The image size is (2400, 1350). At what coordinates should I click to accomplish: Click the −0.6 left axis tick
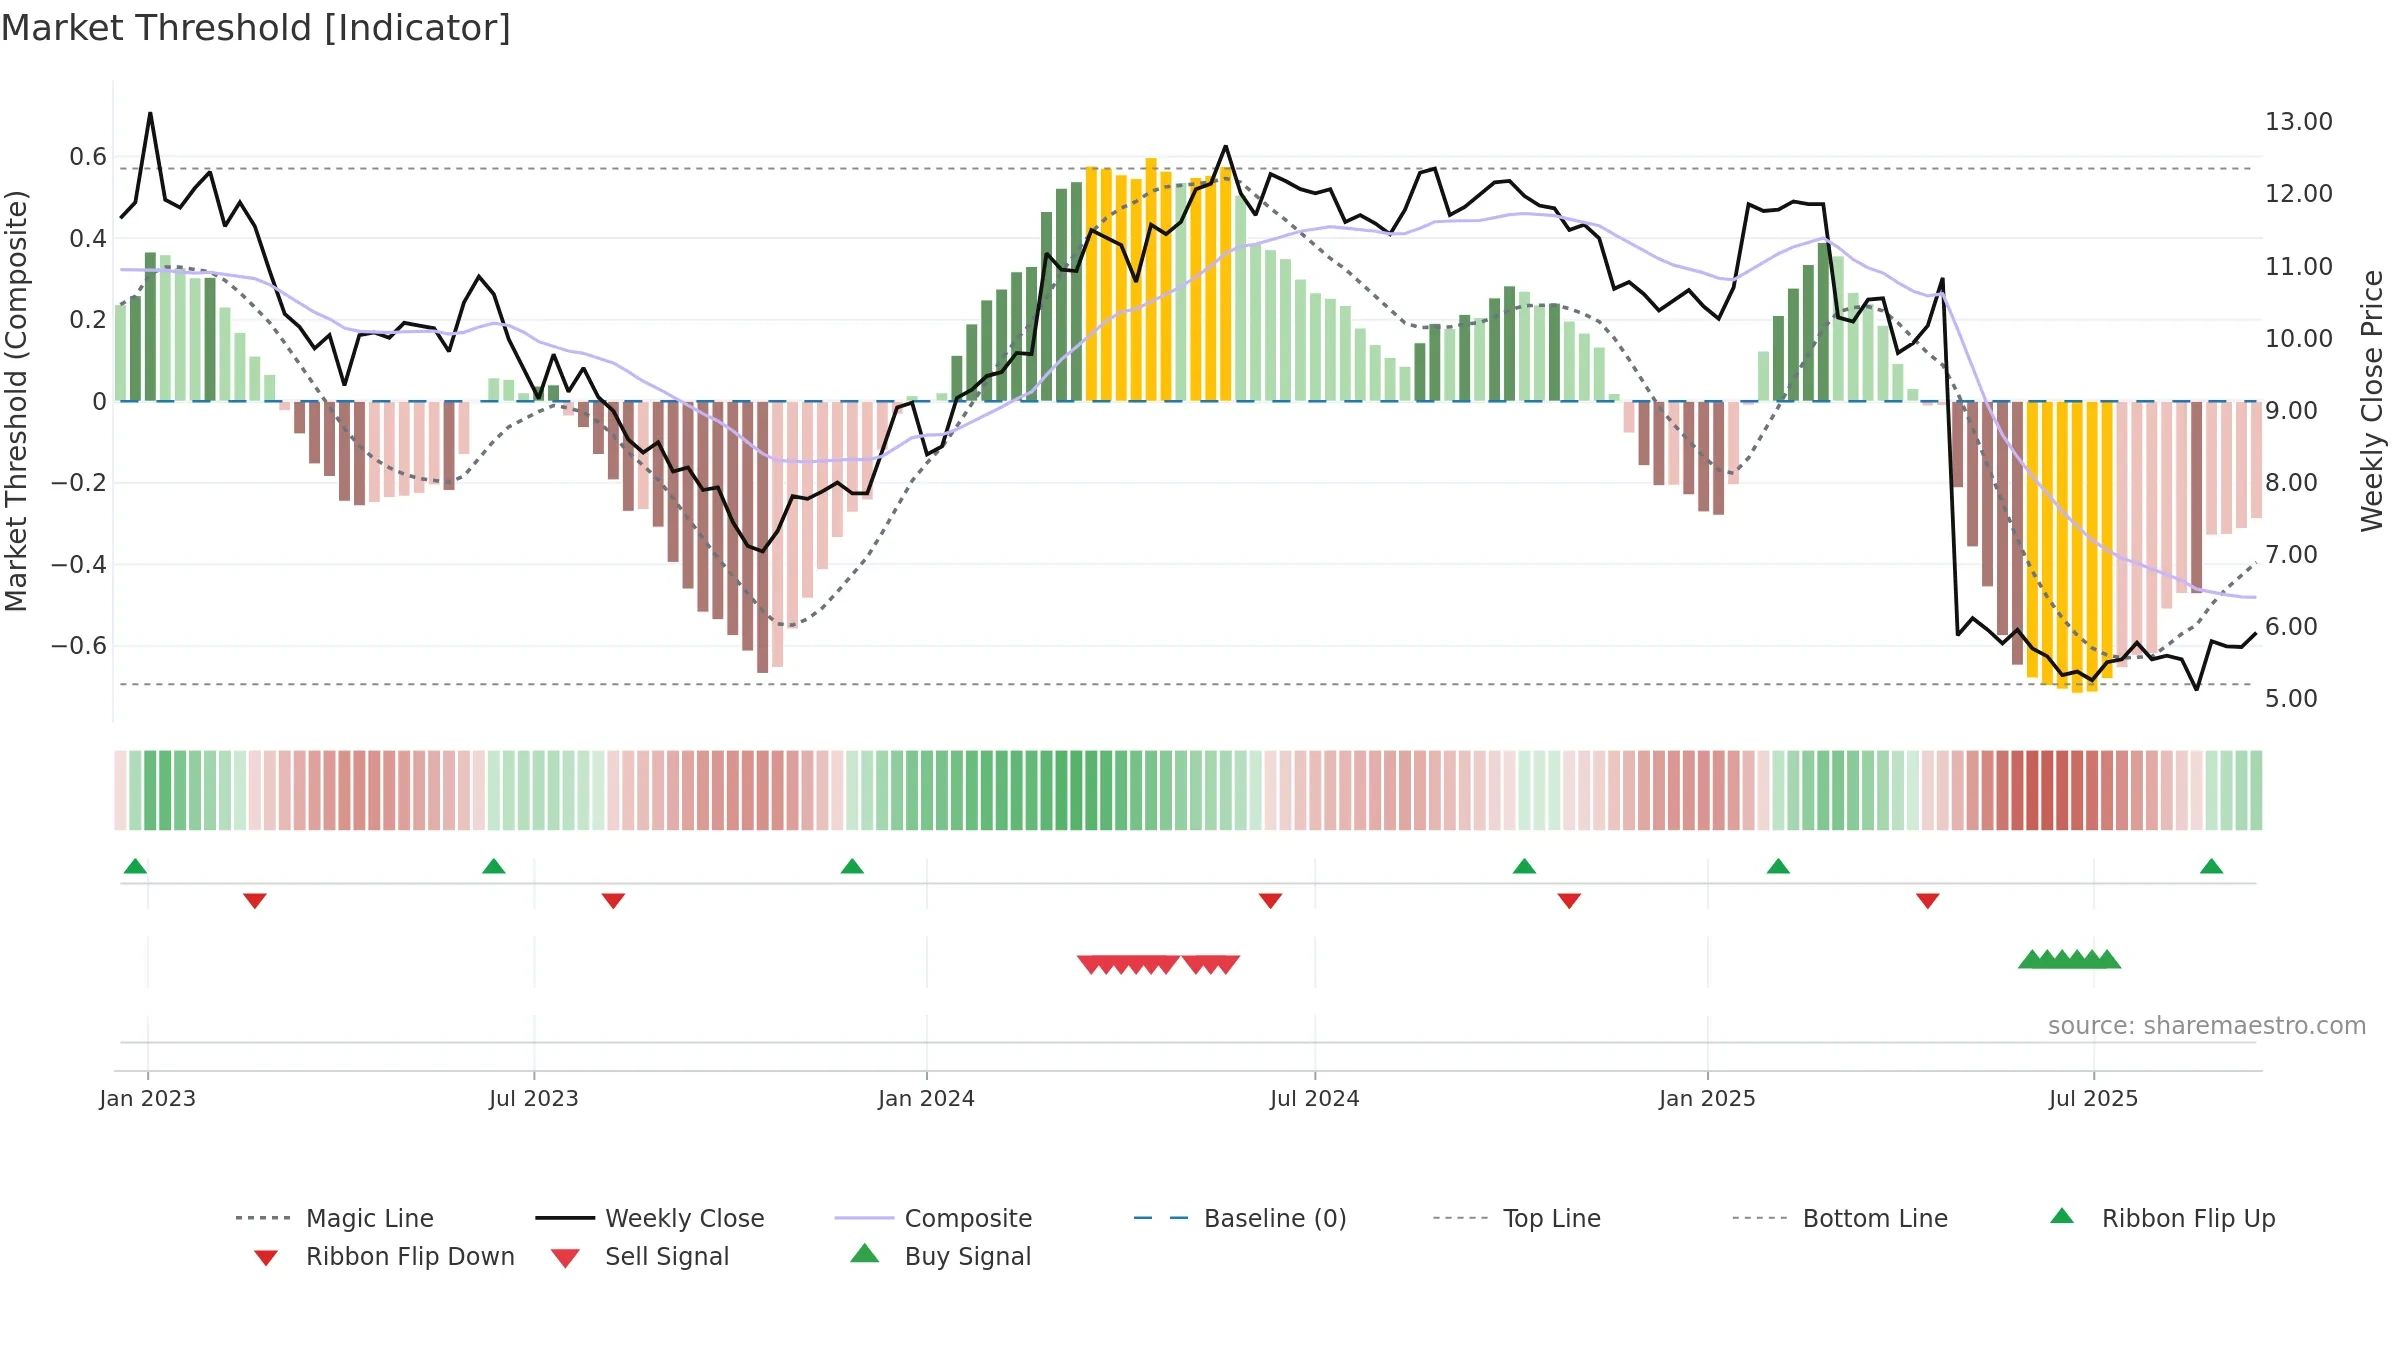[x=79, y=646]
